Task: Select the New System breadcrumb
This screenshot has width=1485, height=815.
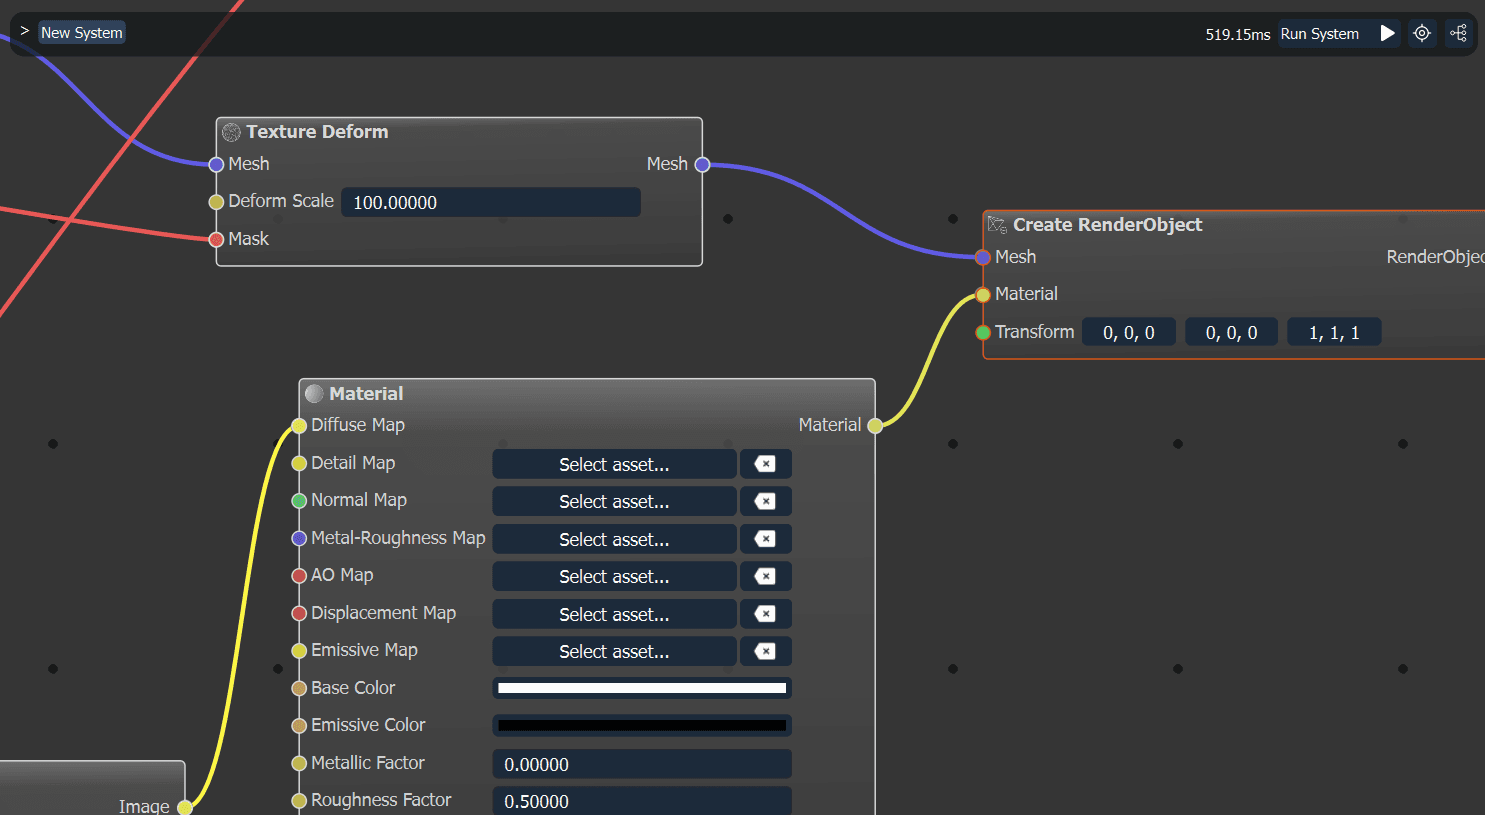Action: coord(82,33)
